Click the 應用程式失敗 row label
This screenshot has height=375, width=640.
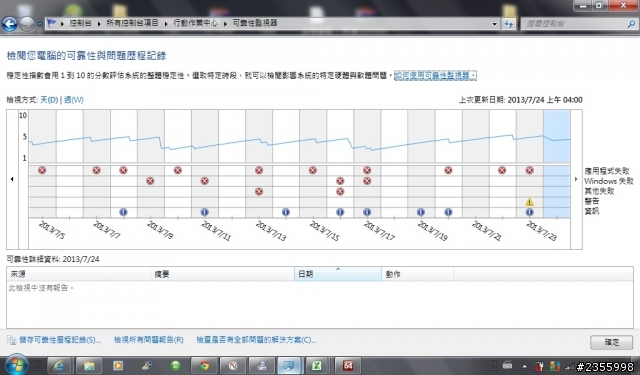coord(607,171)
